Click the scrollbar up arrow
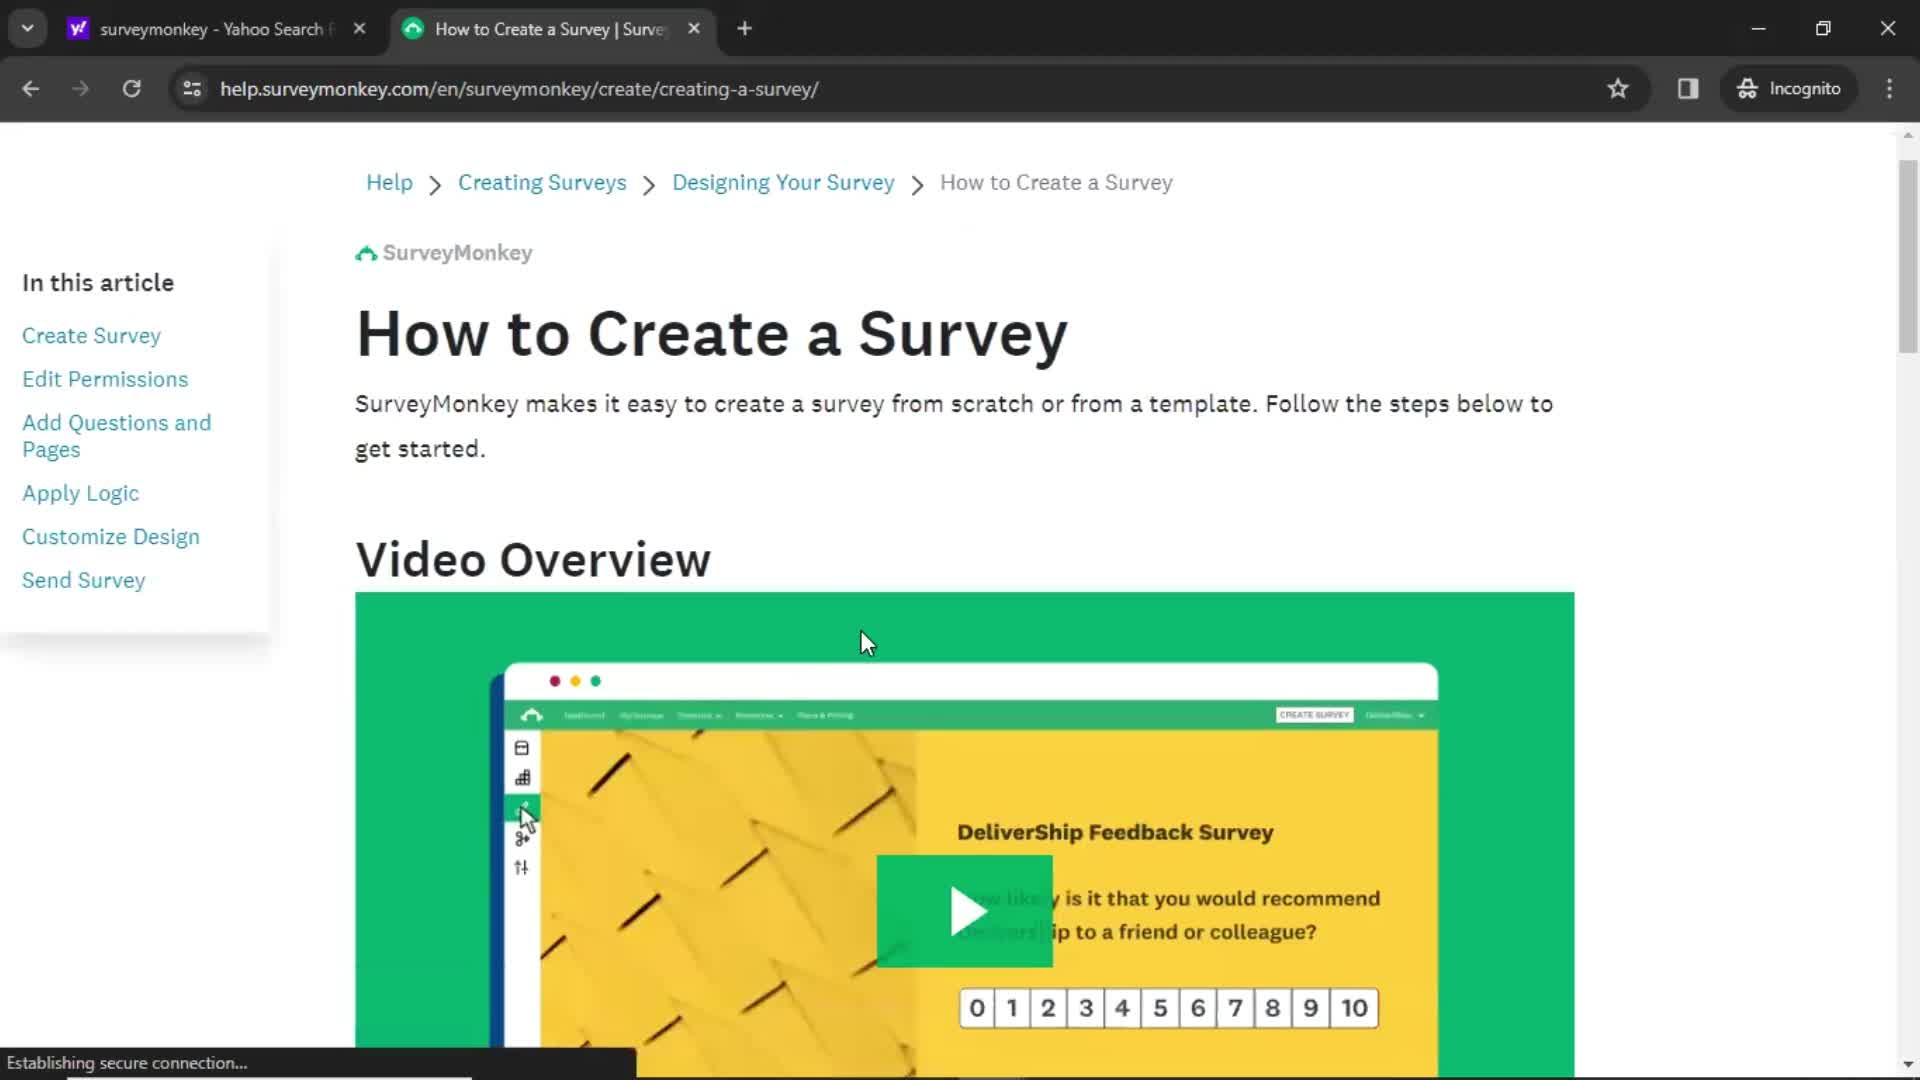1920x1080 pixels. click(1908, 136)
